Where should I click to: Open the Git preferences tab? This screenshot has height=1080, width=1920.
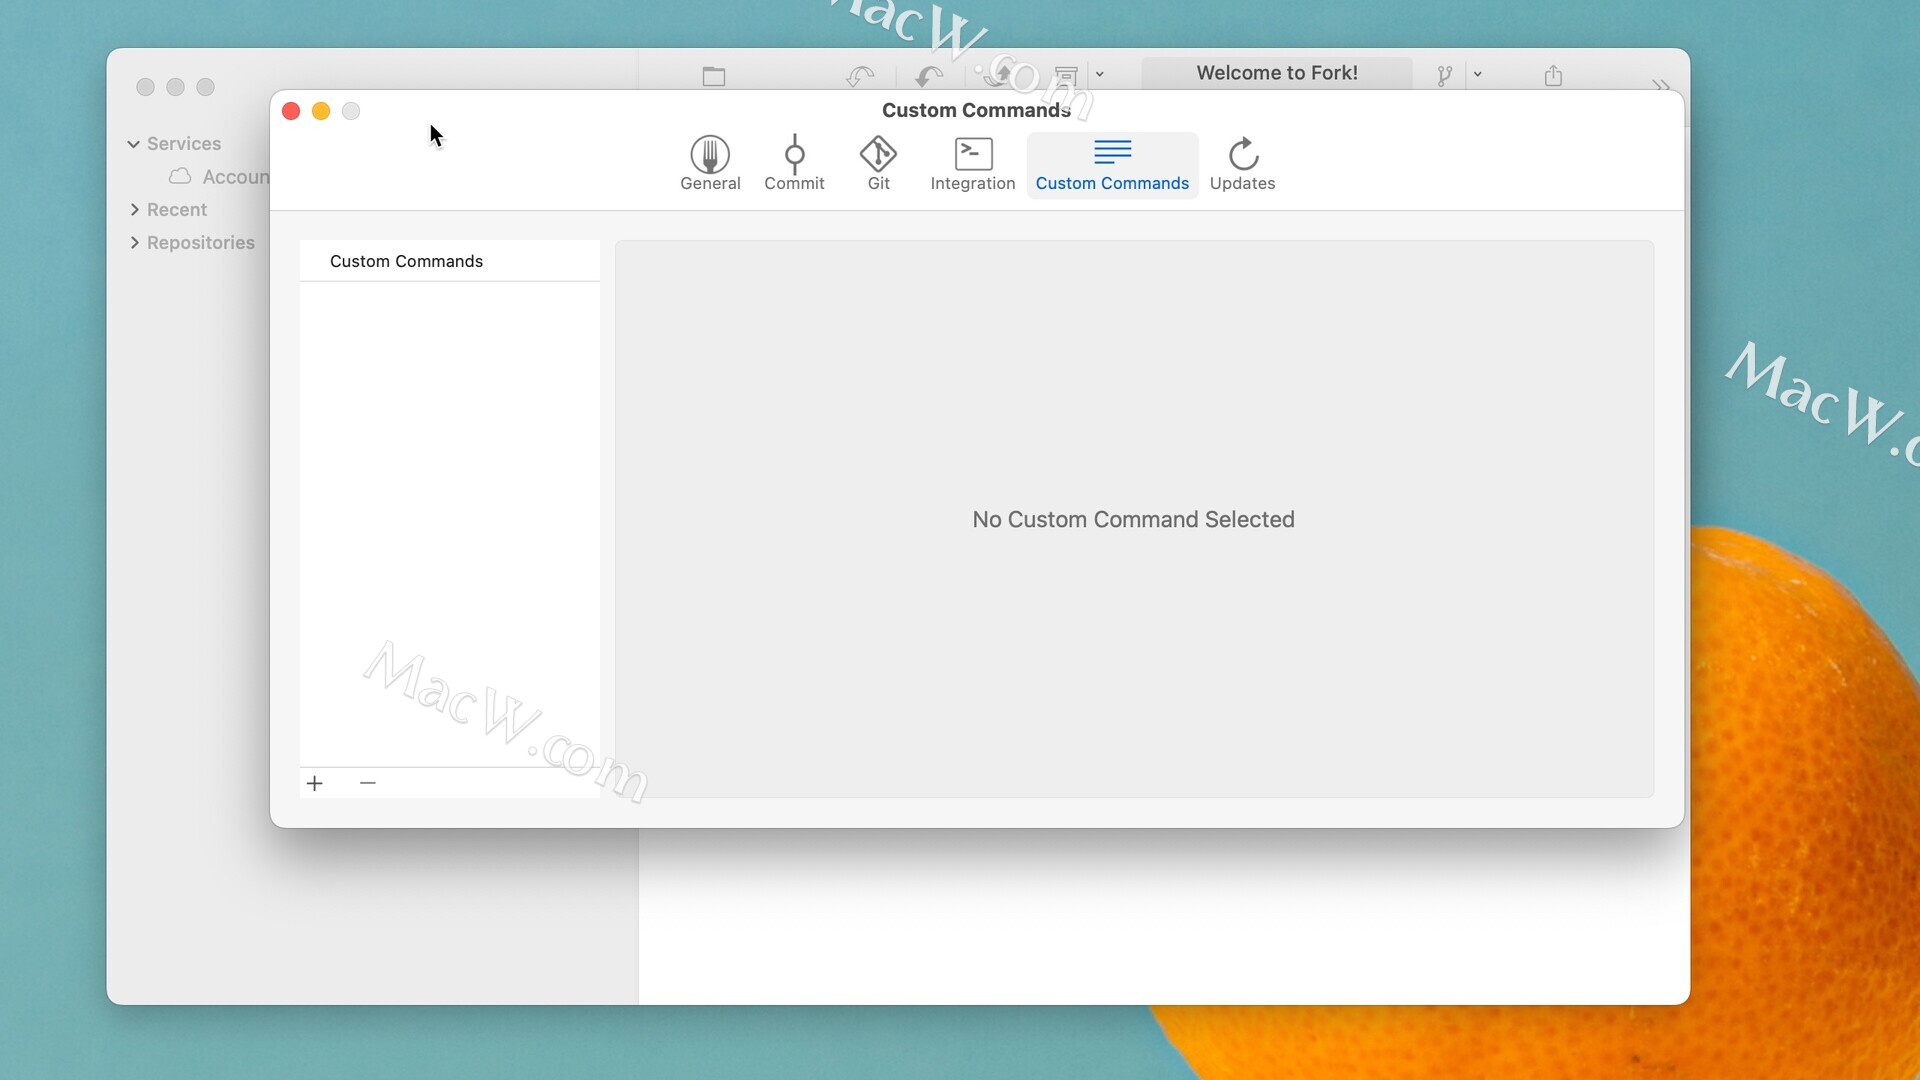(878, 164)
